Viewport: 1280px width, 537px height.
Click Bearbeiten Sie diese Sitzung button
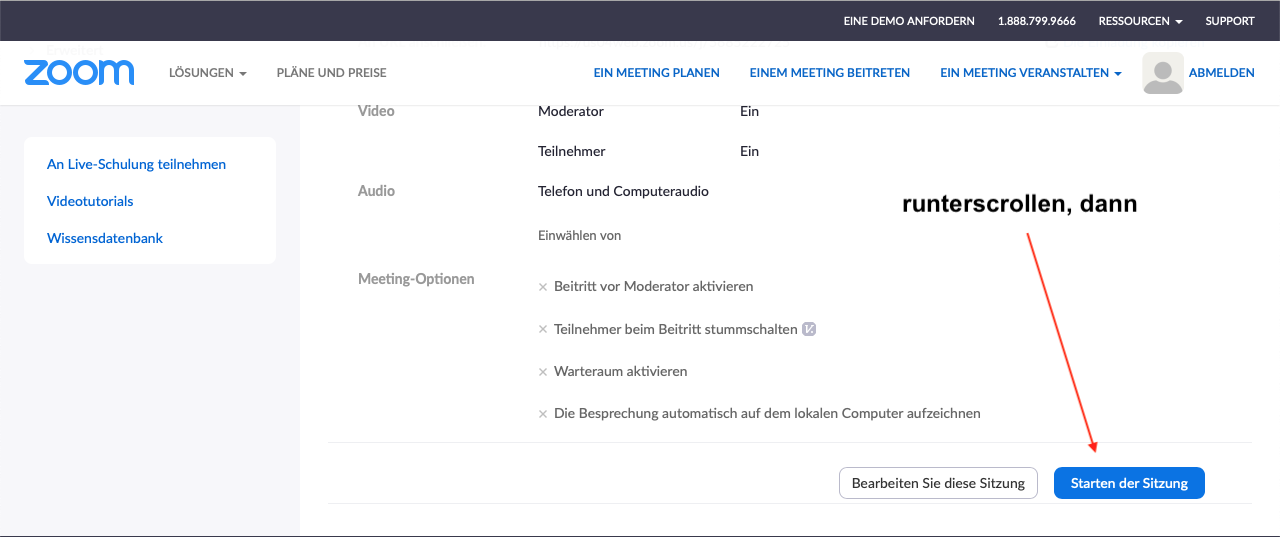(x=938, y=483)
